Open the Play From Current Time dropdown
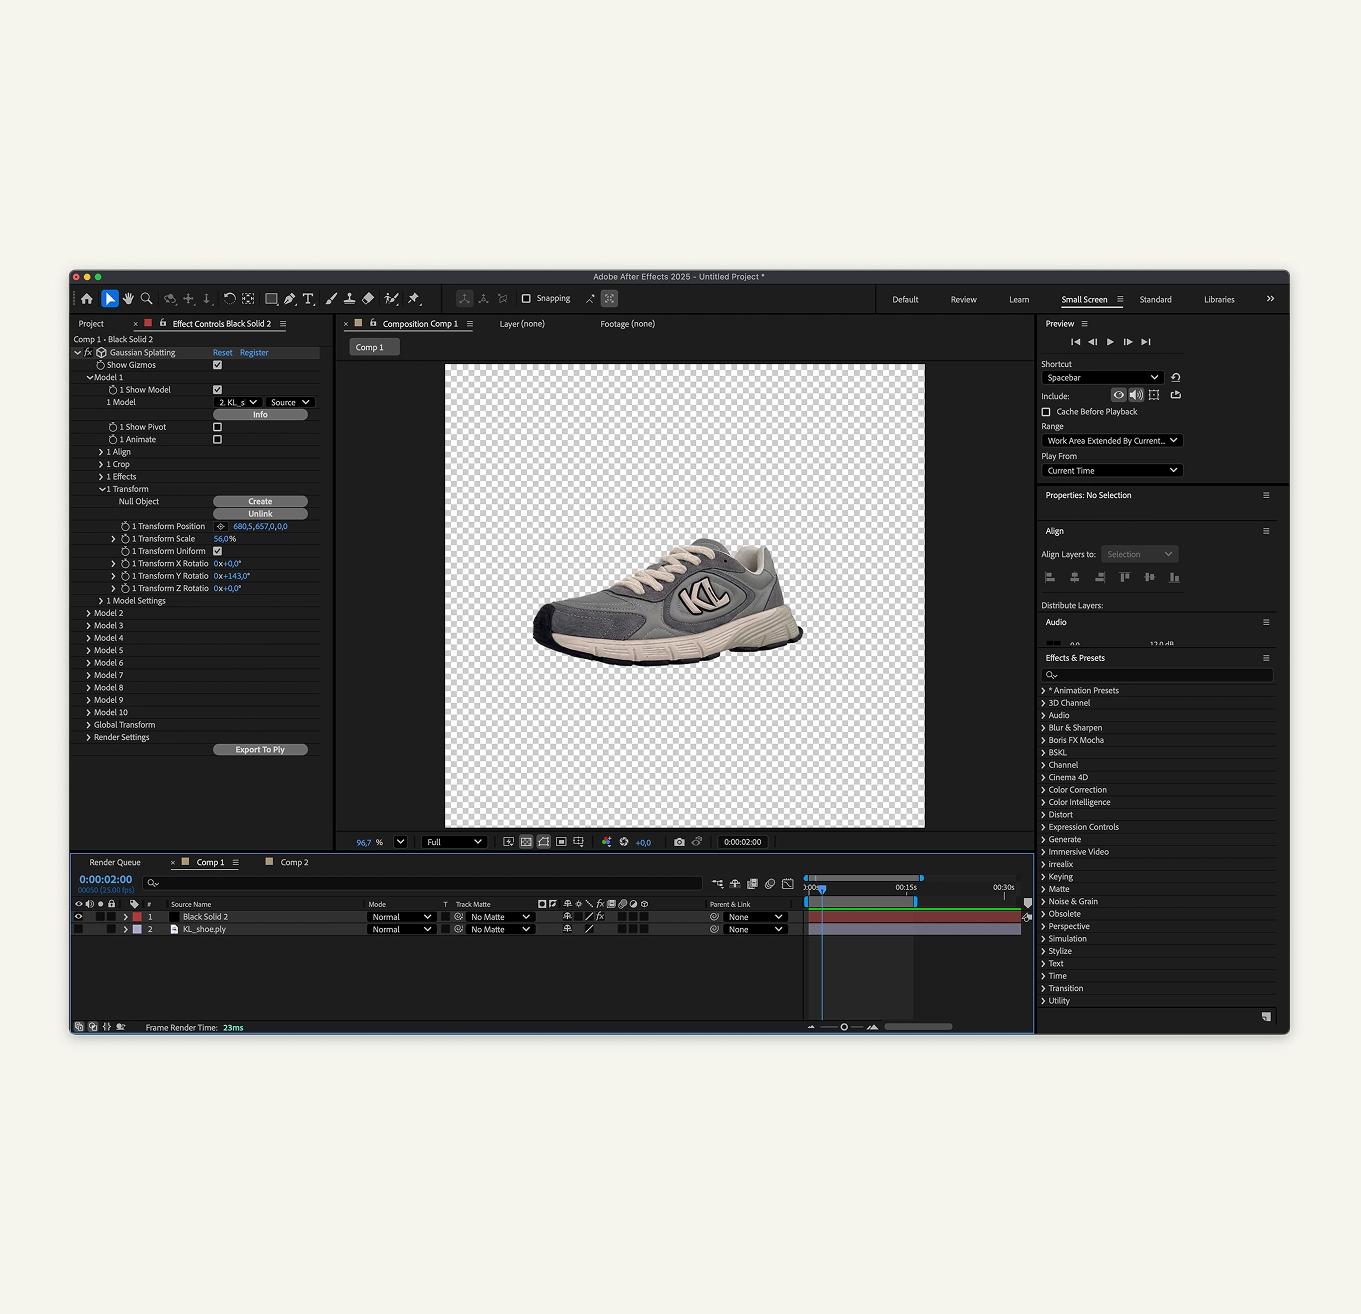 click(x=1112, y=470)
